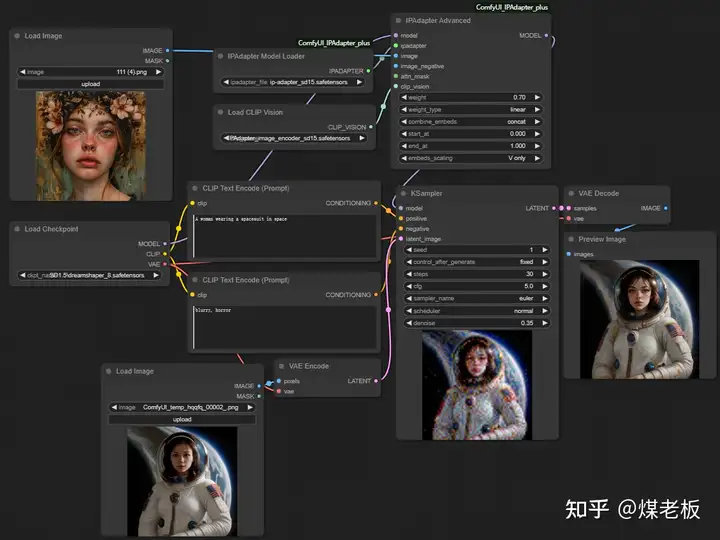Open the combine_embeds combo set to concat
This screenshot has height=540, width=720.
point(471,122)
